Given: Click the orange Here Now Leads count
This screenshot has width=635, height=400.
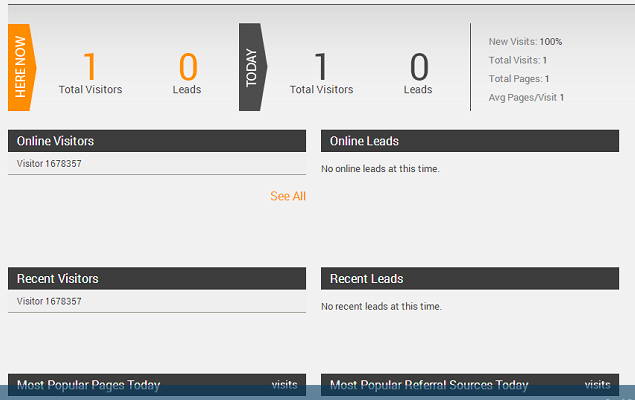Looking at the screenshot, I should point(188,67).
